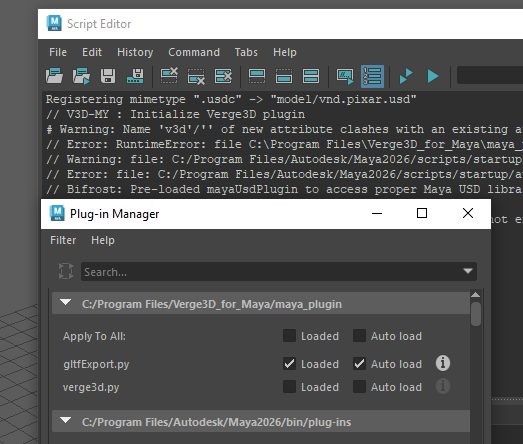This screenshot has height=444, width=523.
Task: Close the Plug-in Manager window
Action: tap(468, 213)
